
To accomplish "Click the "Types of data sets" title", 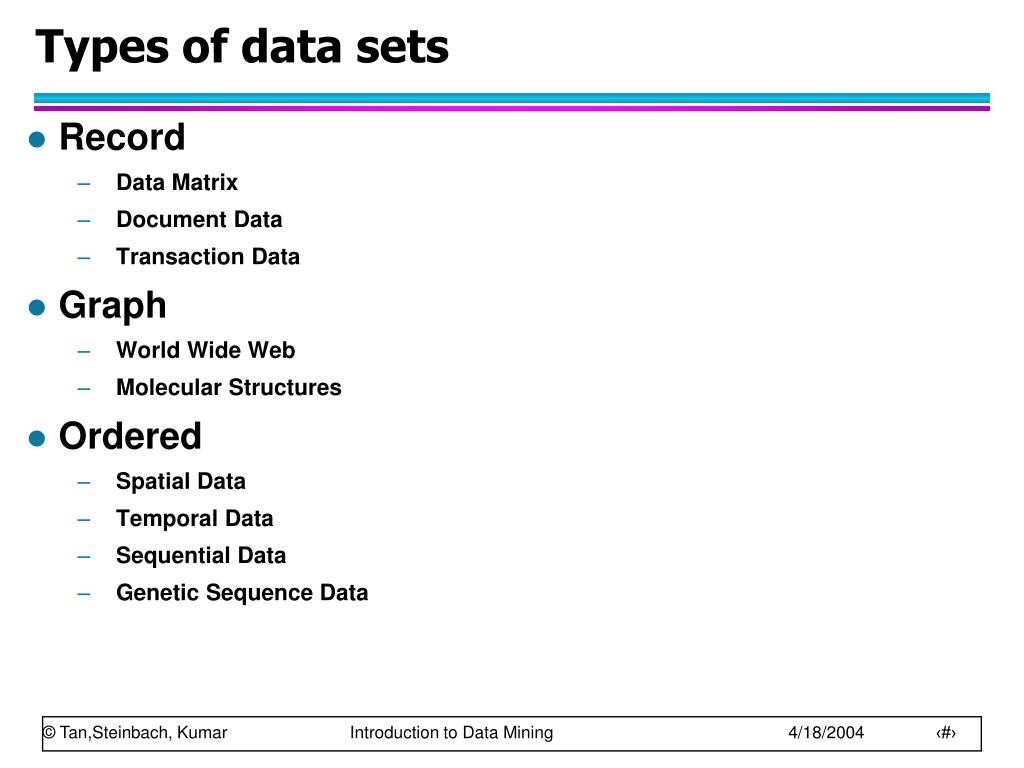I will click(x=242, y=47).
